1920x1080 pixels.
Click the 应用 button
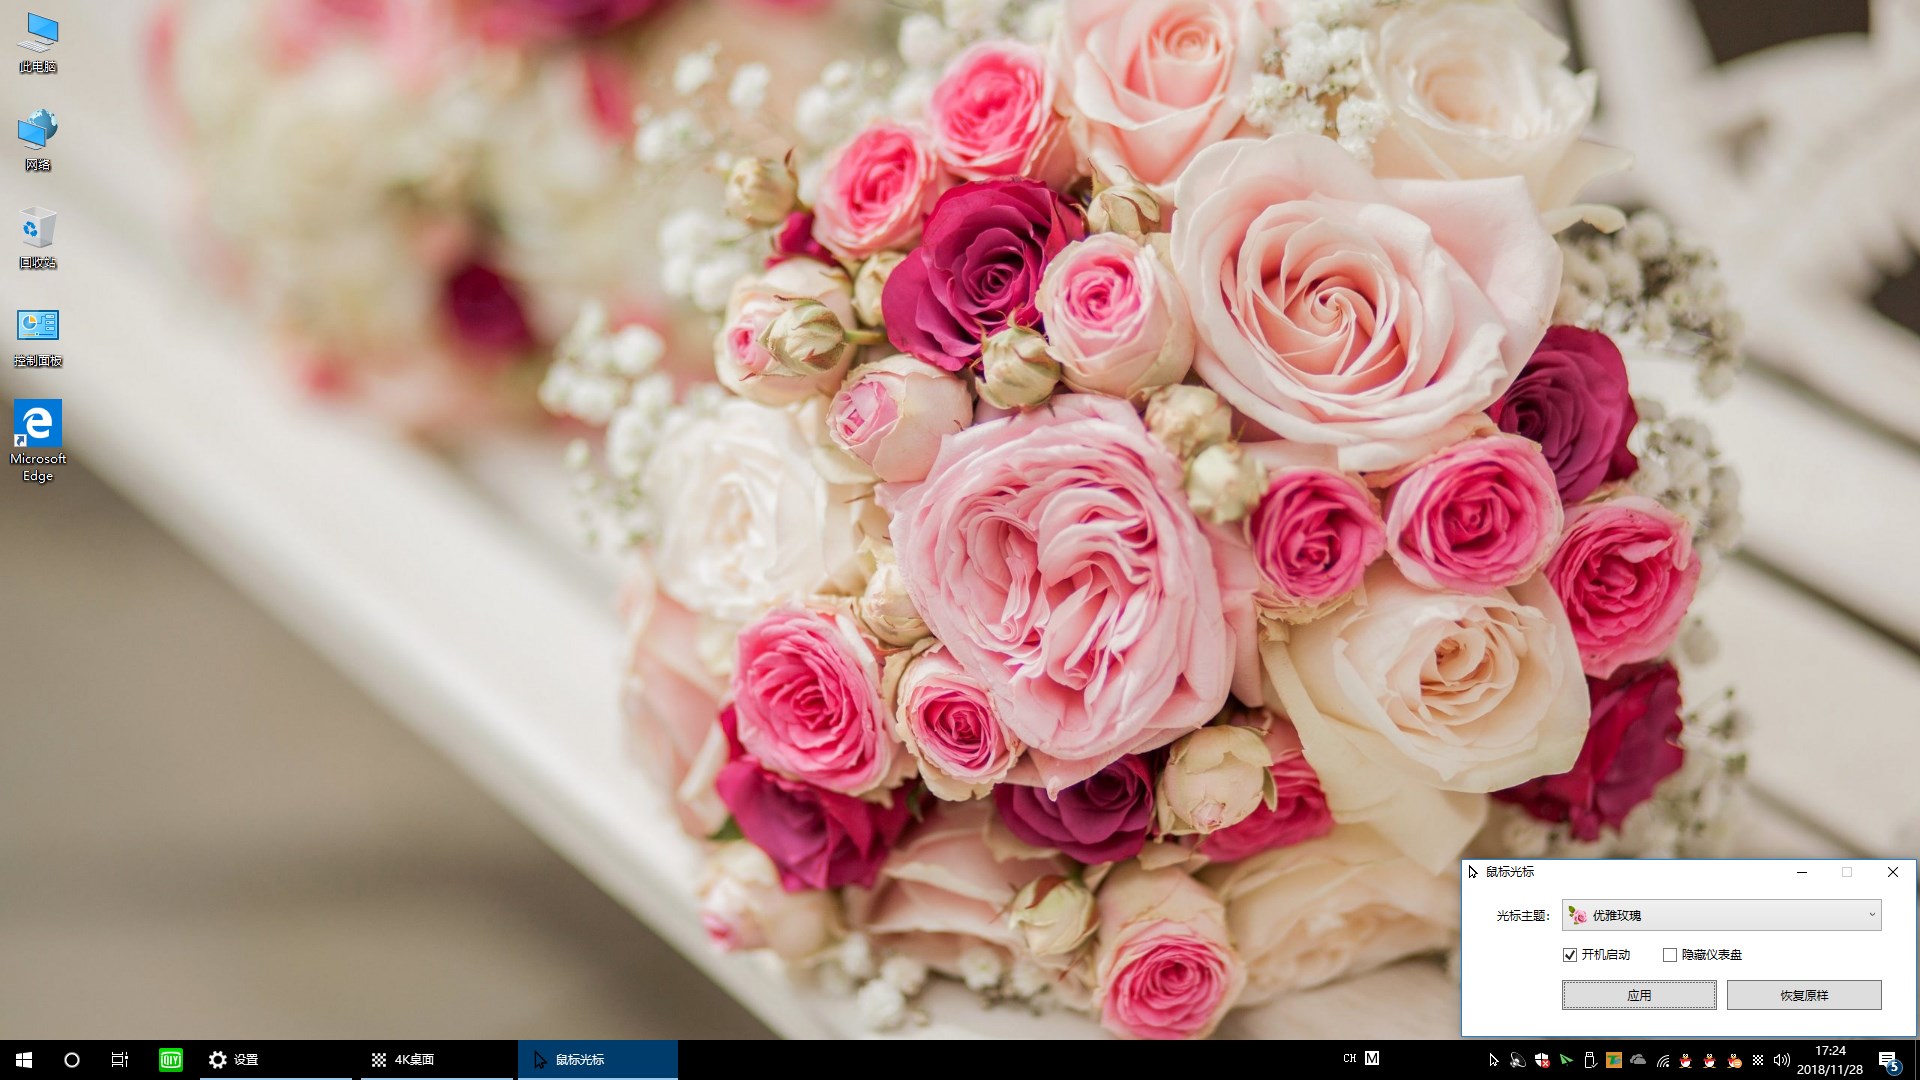pos(1638,995)
